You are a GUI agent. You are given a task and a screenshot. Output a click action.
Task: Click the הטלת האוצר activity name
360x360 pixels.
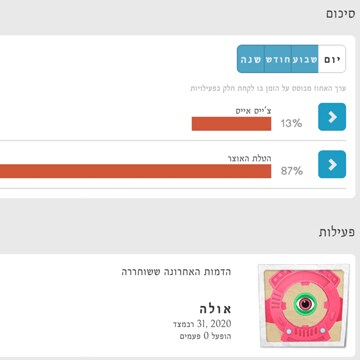pos(250,158)
